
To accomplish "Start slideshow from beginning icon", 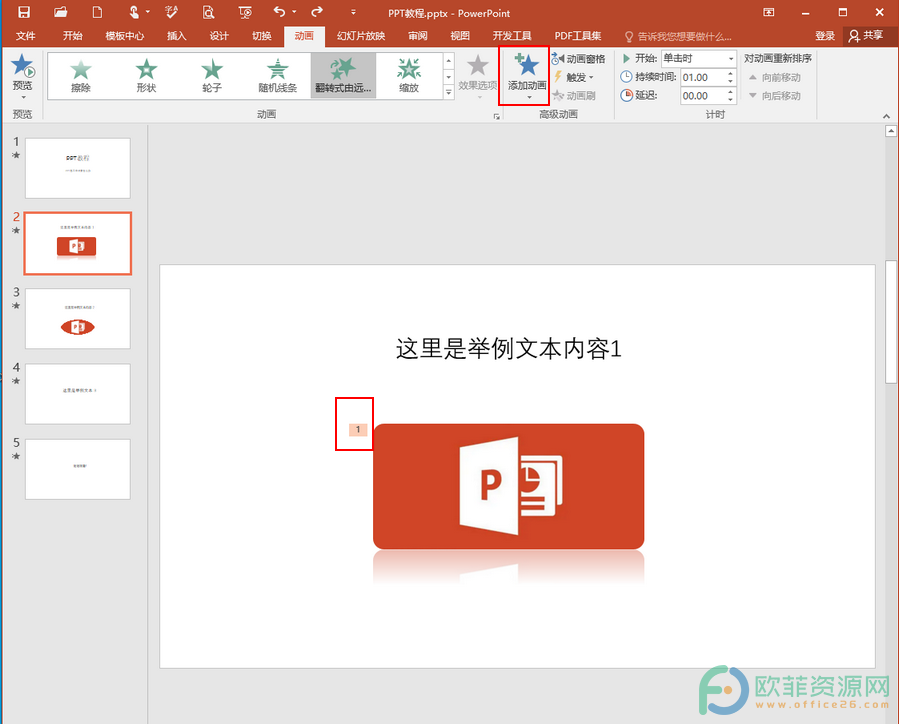I will (245, 12).
